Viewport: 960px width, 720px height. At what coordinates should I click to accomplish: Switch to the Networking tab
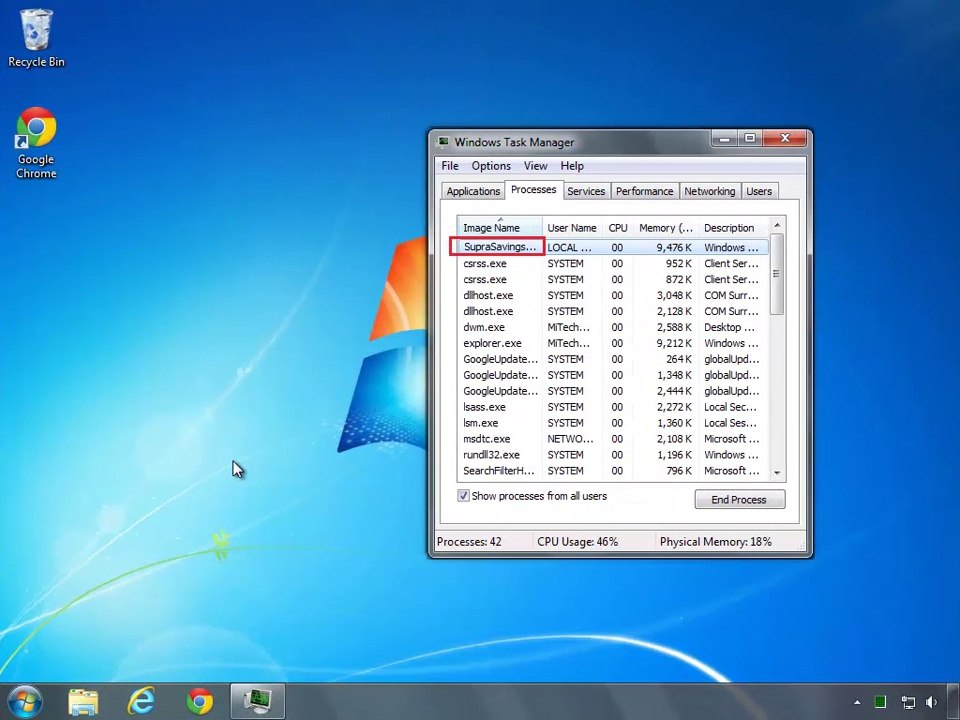(710, 191)
